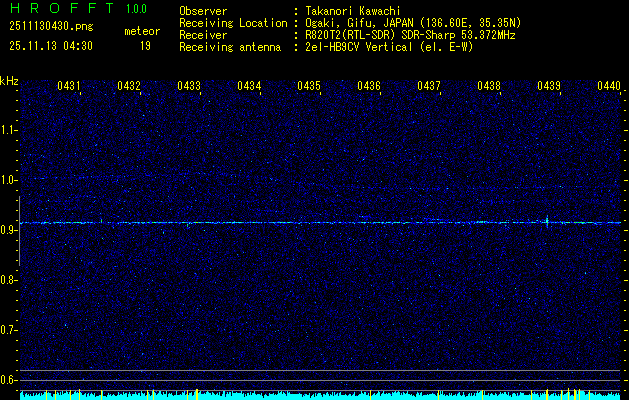Viewport: 629px width, 400px height.
Task: Click the 0439 time marker
Action: 549,87
